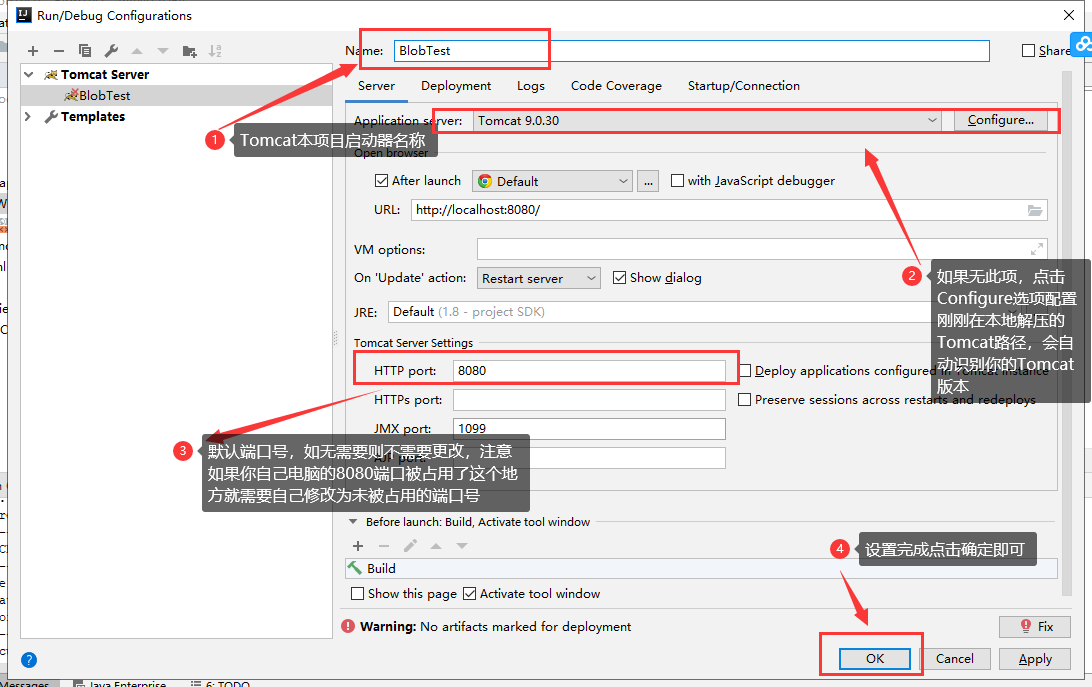
Task: Browse URL folder icon
Action: (1035, 210)
